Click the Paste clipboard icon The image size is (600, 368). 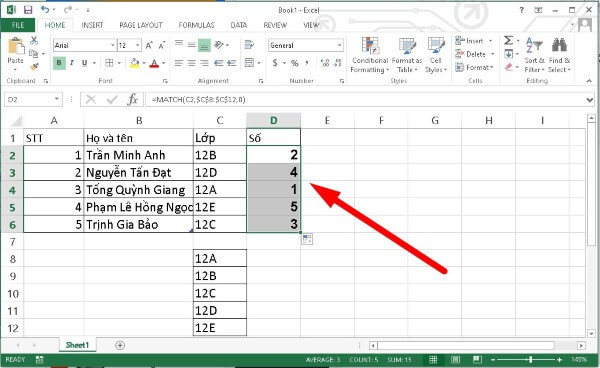(16, 46)
